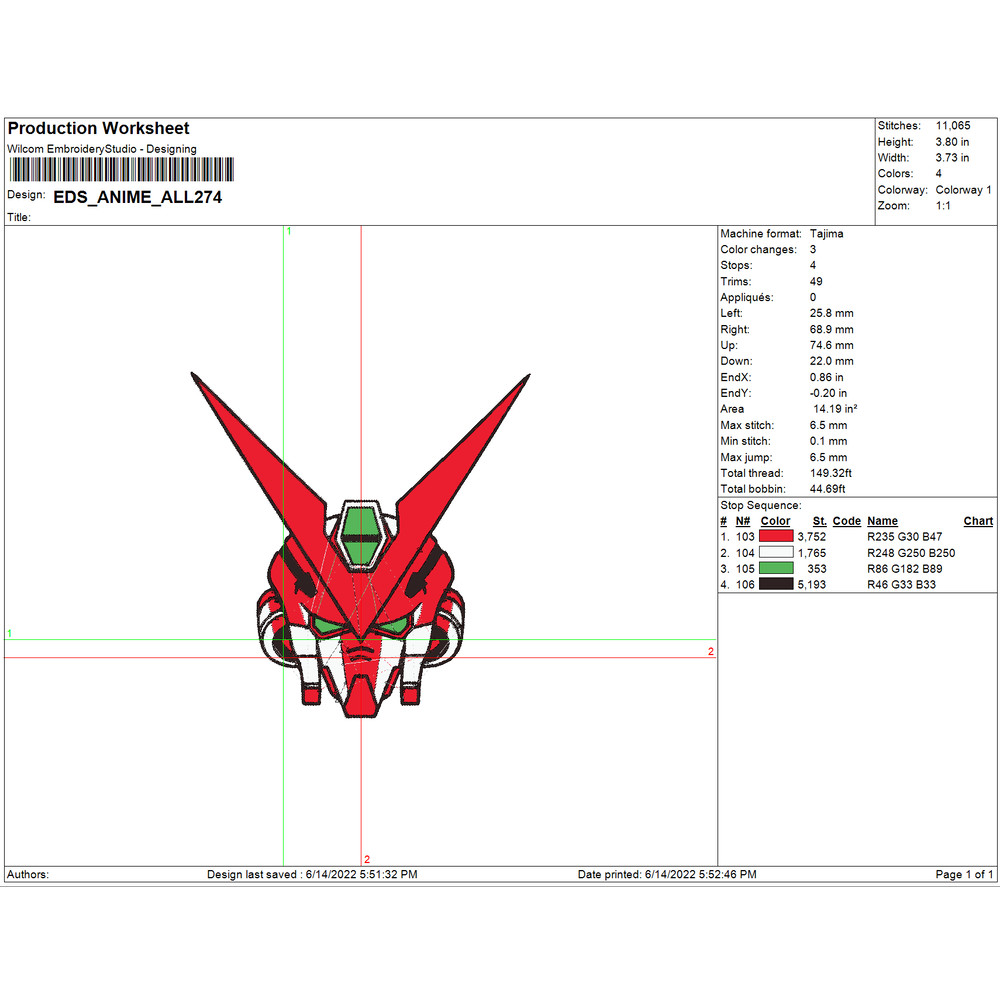Select the white color swatch for thread 104
This screenshot has height=1000, width=1000.
774,552
